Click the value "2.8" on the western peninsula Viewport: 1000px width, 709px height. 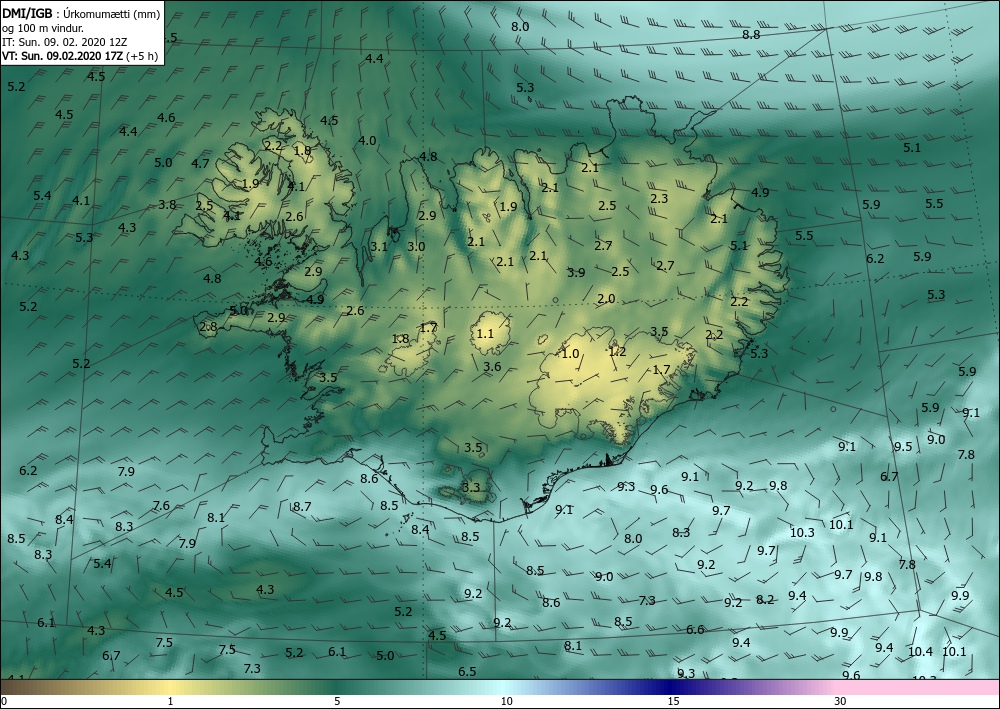pyautogui.click(x=209, y=327)
